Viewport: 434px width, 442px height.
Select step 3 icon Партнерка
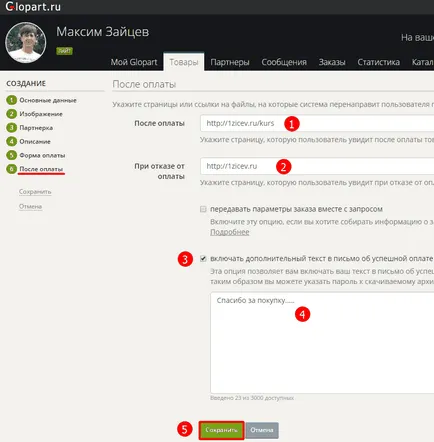(x=11, y=128)
